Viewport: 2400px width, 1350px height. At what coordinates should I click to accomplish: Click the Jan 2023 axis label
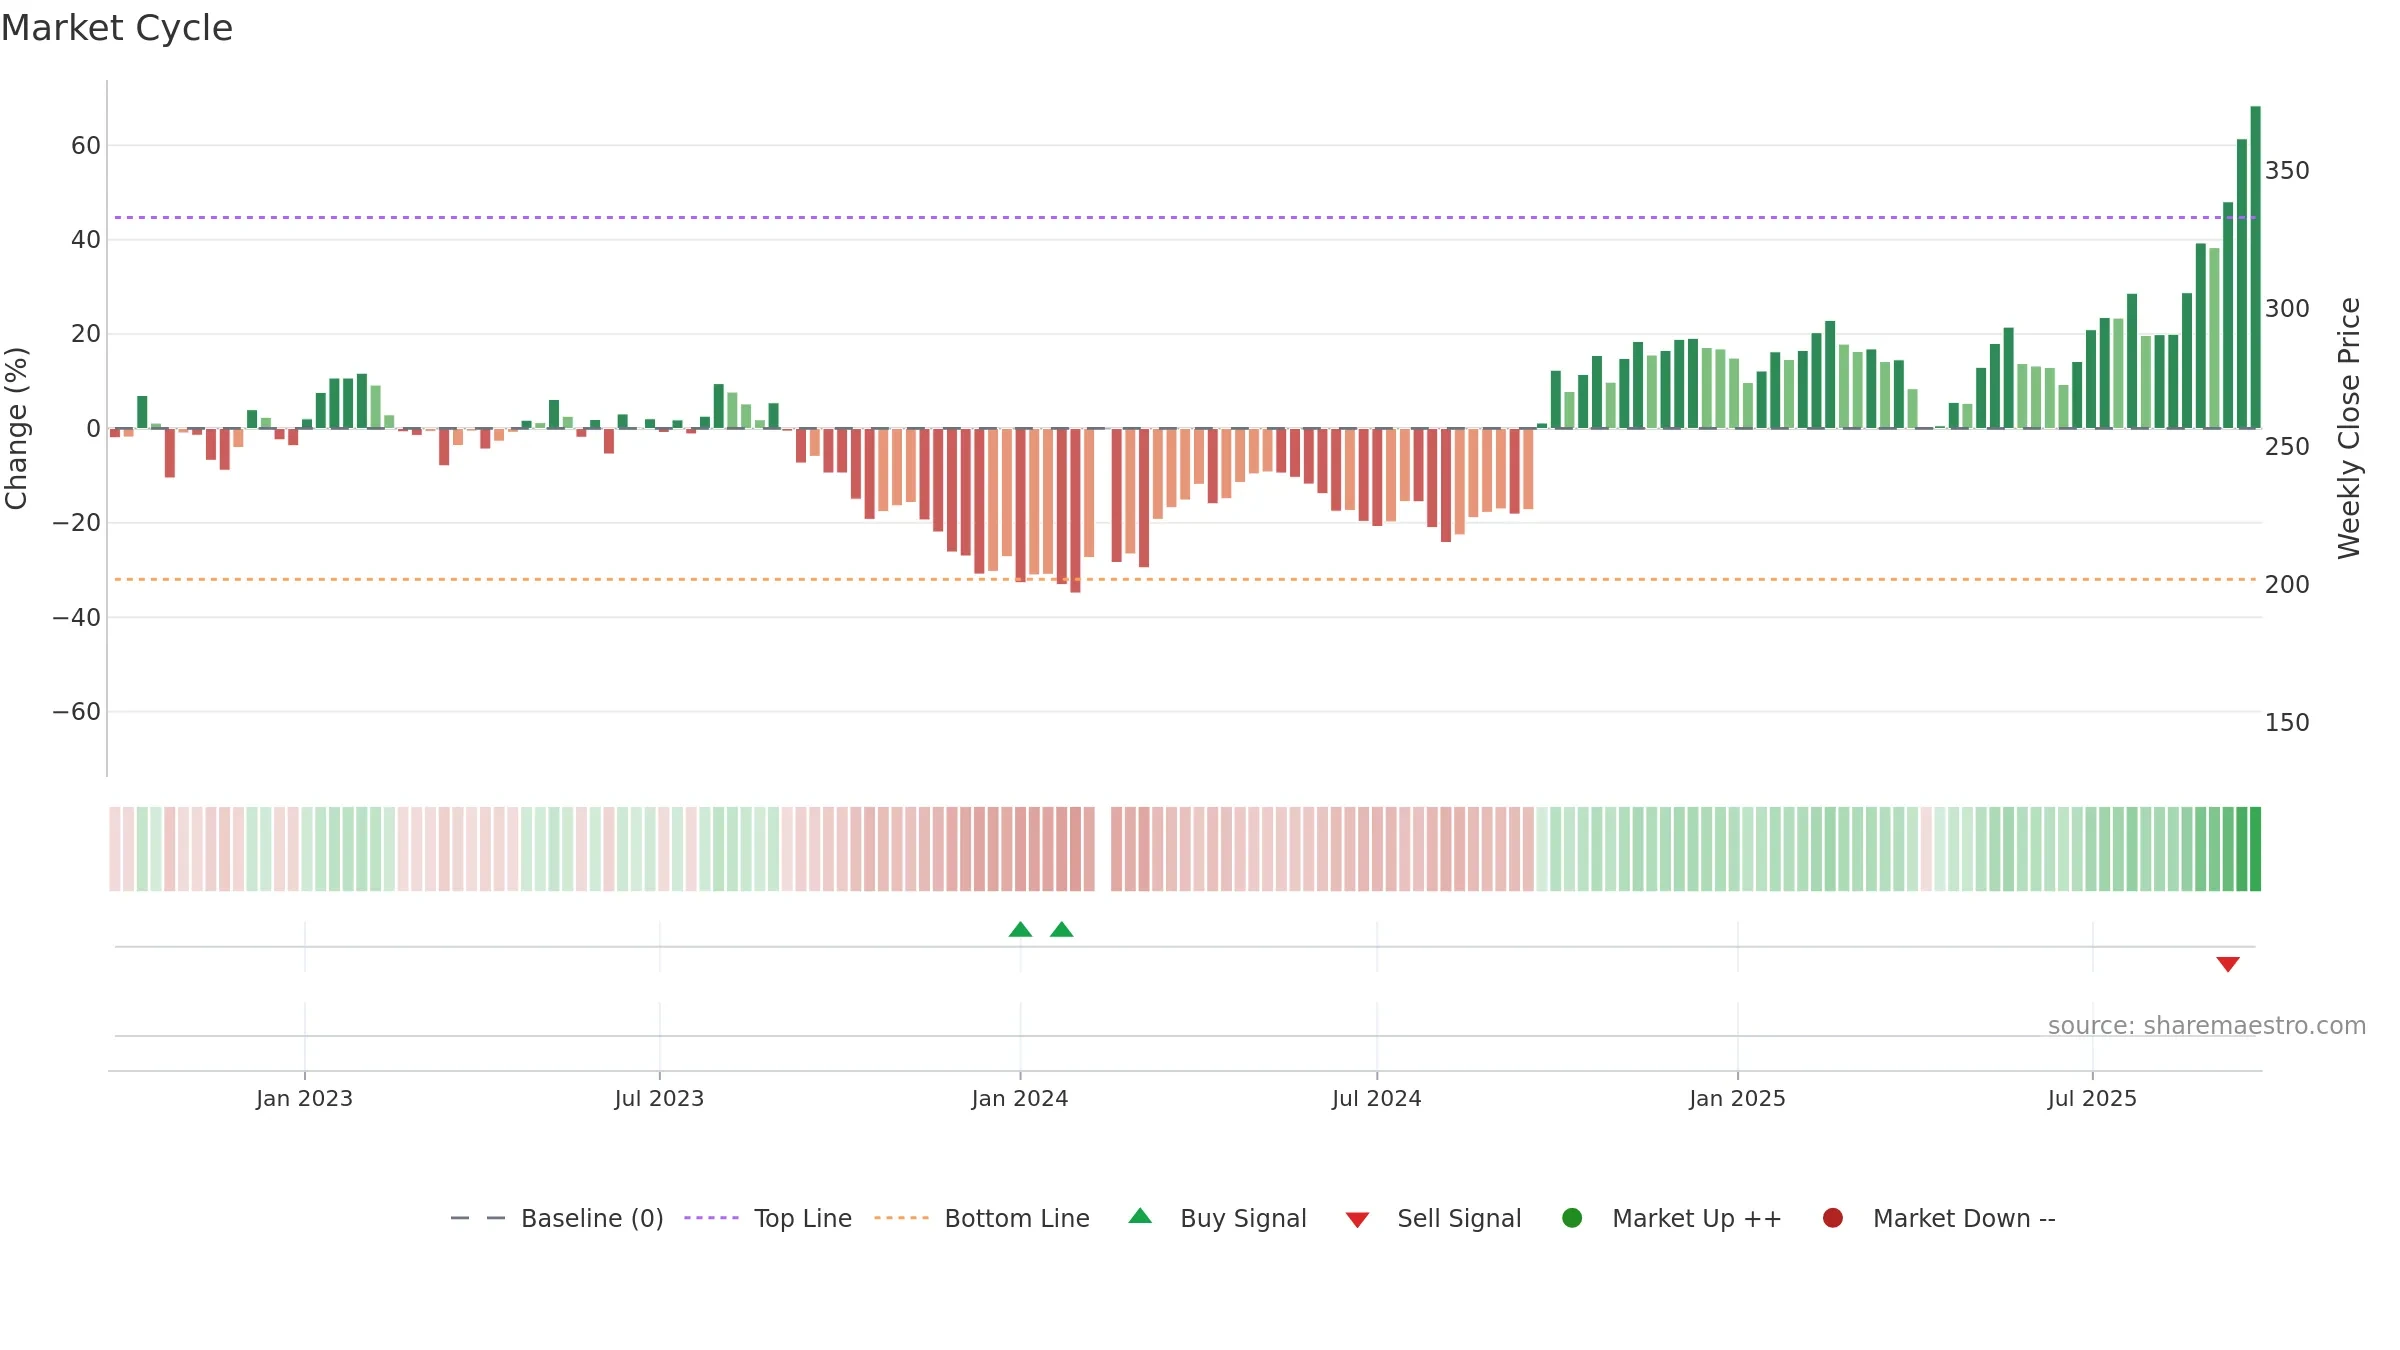(x=304, y=1099)
